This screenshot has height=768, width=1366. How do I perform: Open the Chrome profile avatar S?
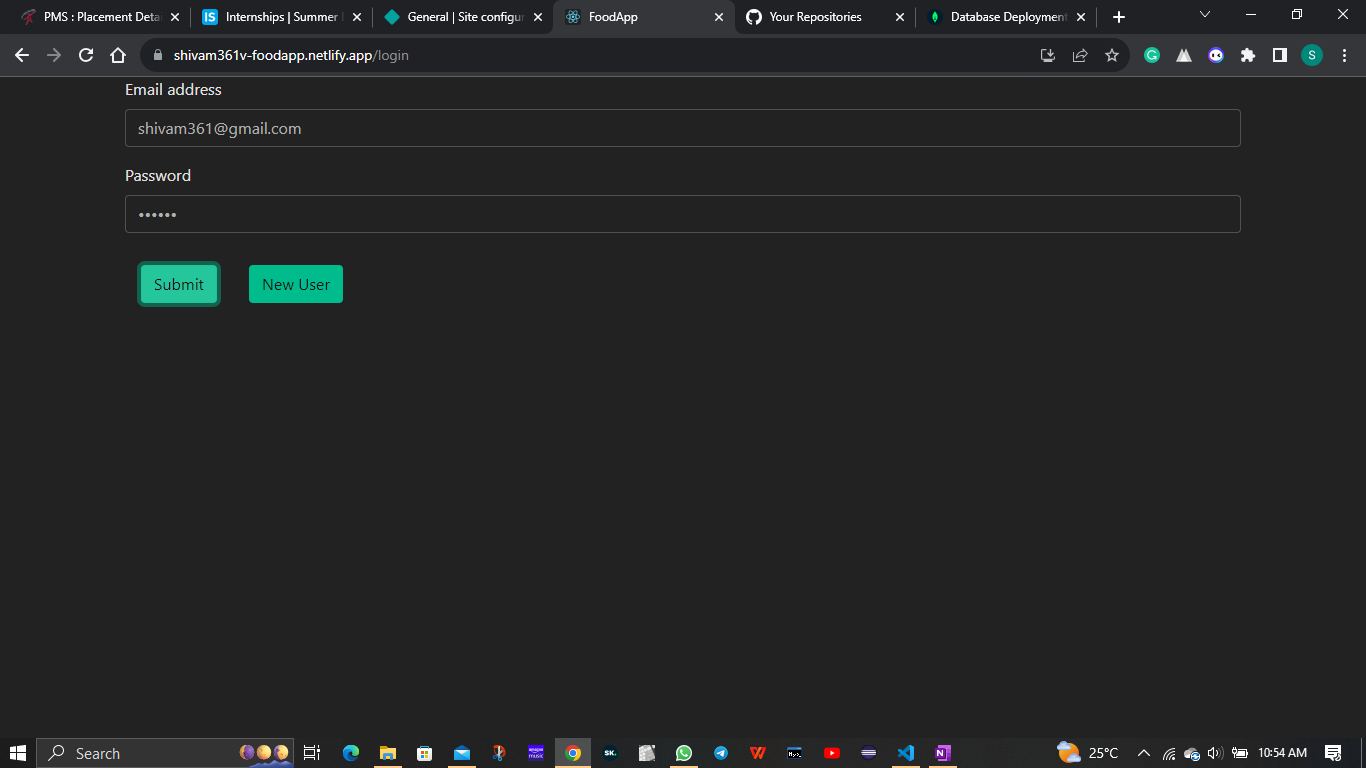click(x=1313, y=55)
